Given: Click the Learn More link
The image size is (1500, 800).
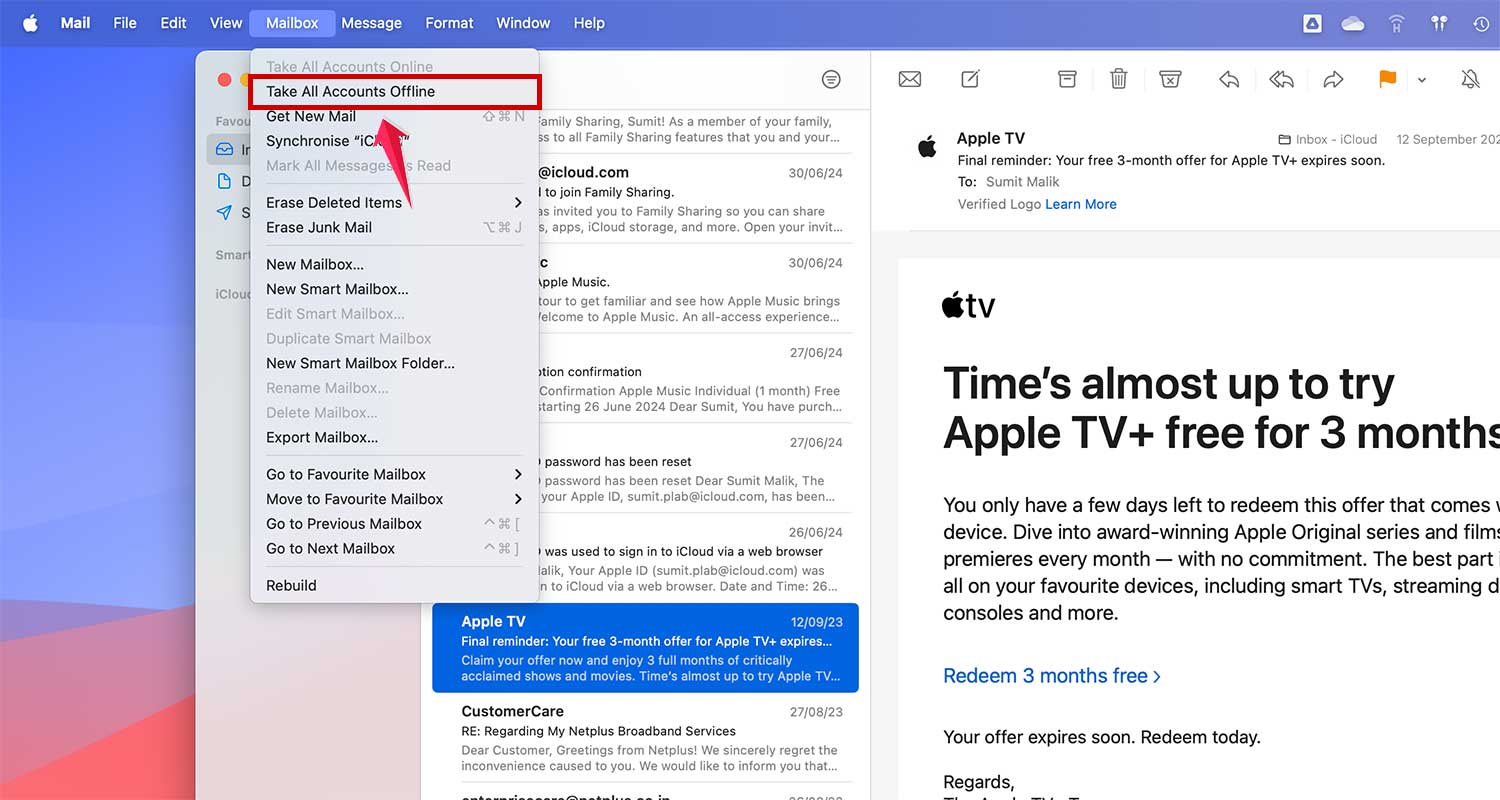Looking at the screenshot, I should click(x=1080, y=204).
